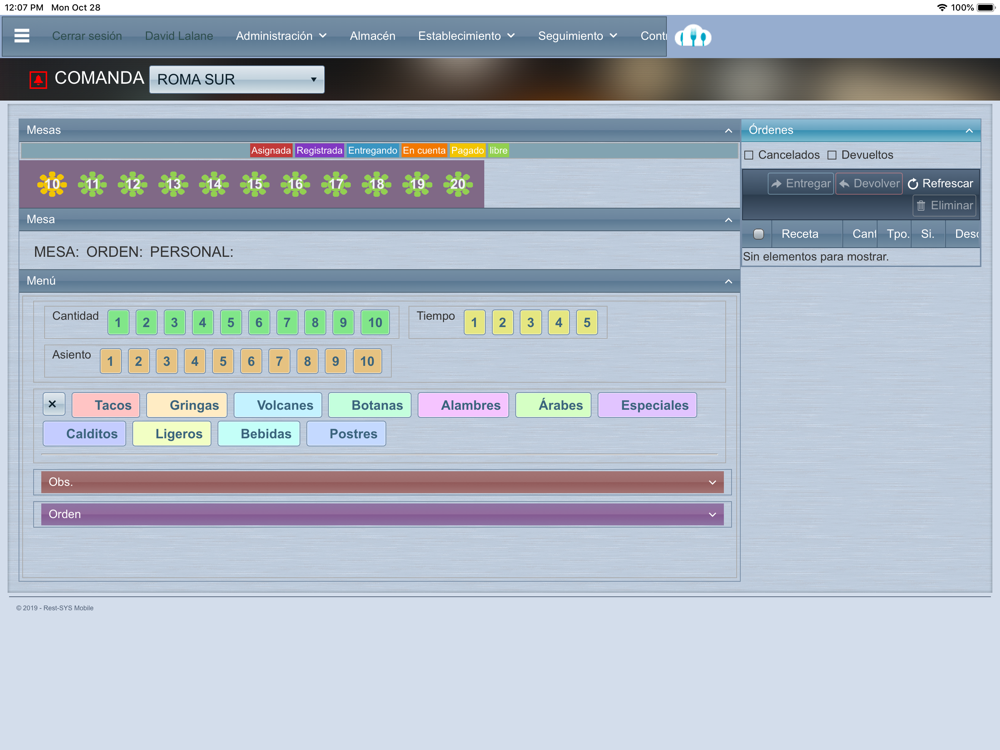Select table 19 flower icon
1000x750 pixels.
click(x=417, y=184)
